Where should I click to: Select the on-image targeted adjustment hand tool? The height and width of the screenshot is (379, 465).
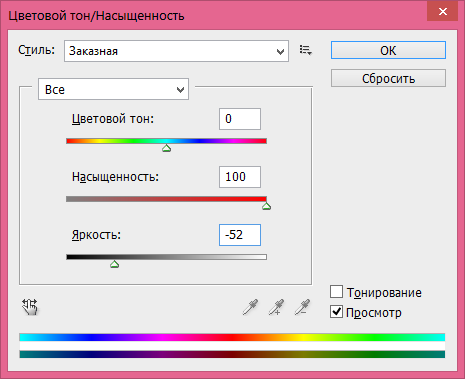(30, 307)
